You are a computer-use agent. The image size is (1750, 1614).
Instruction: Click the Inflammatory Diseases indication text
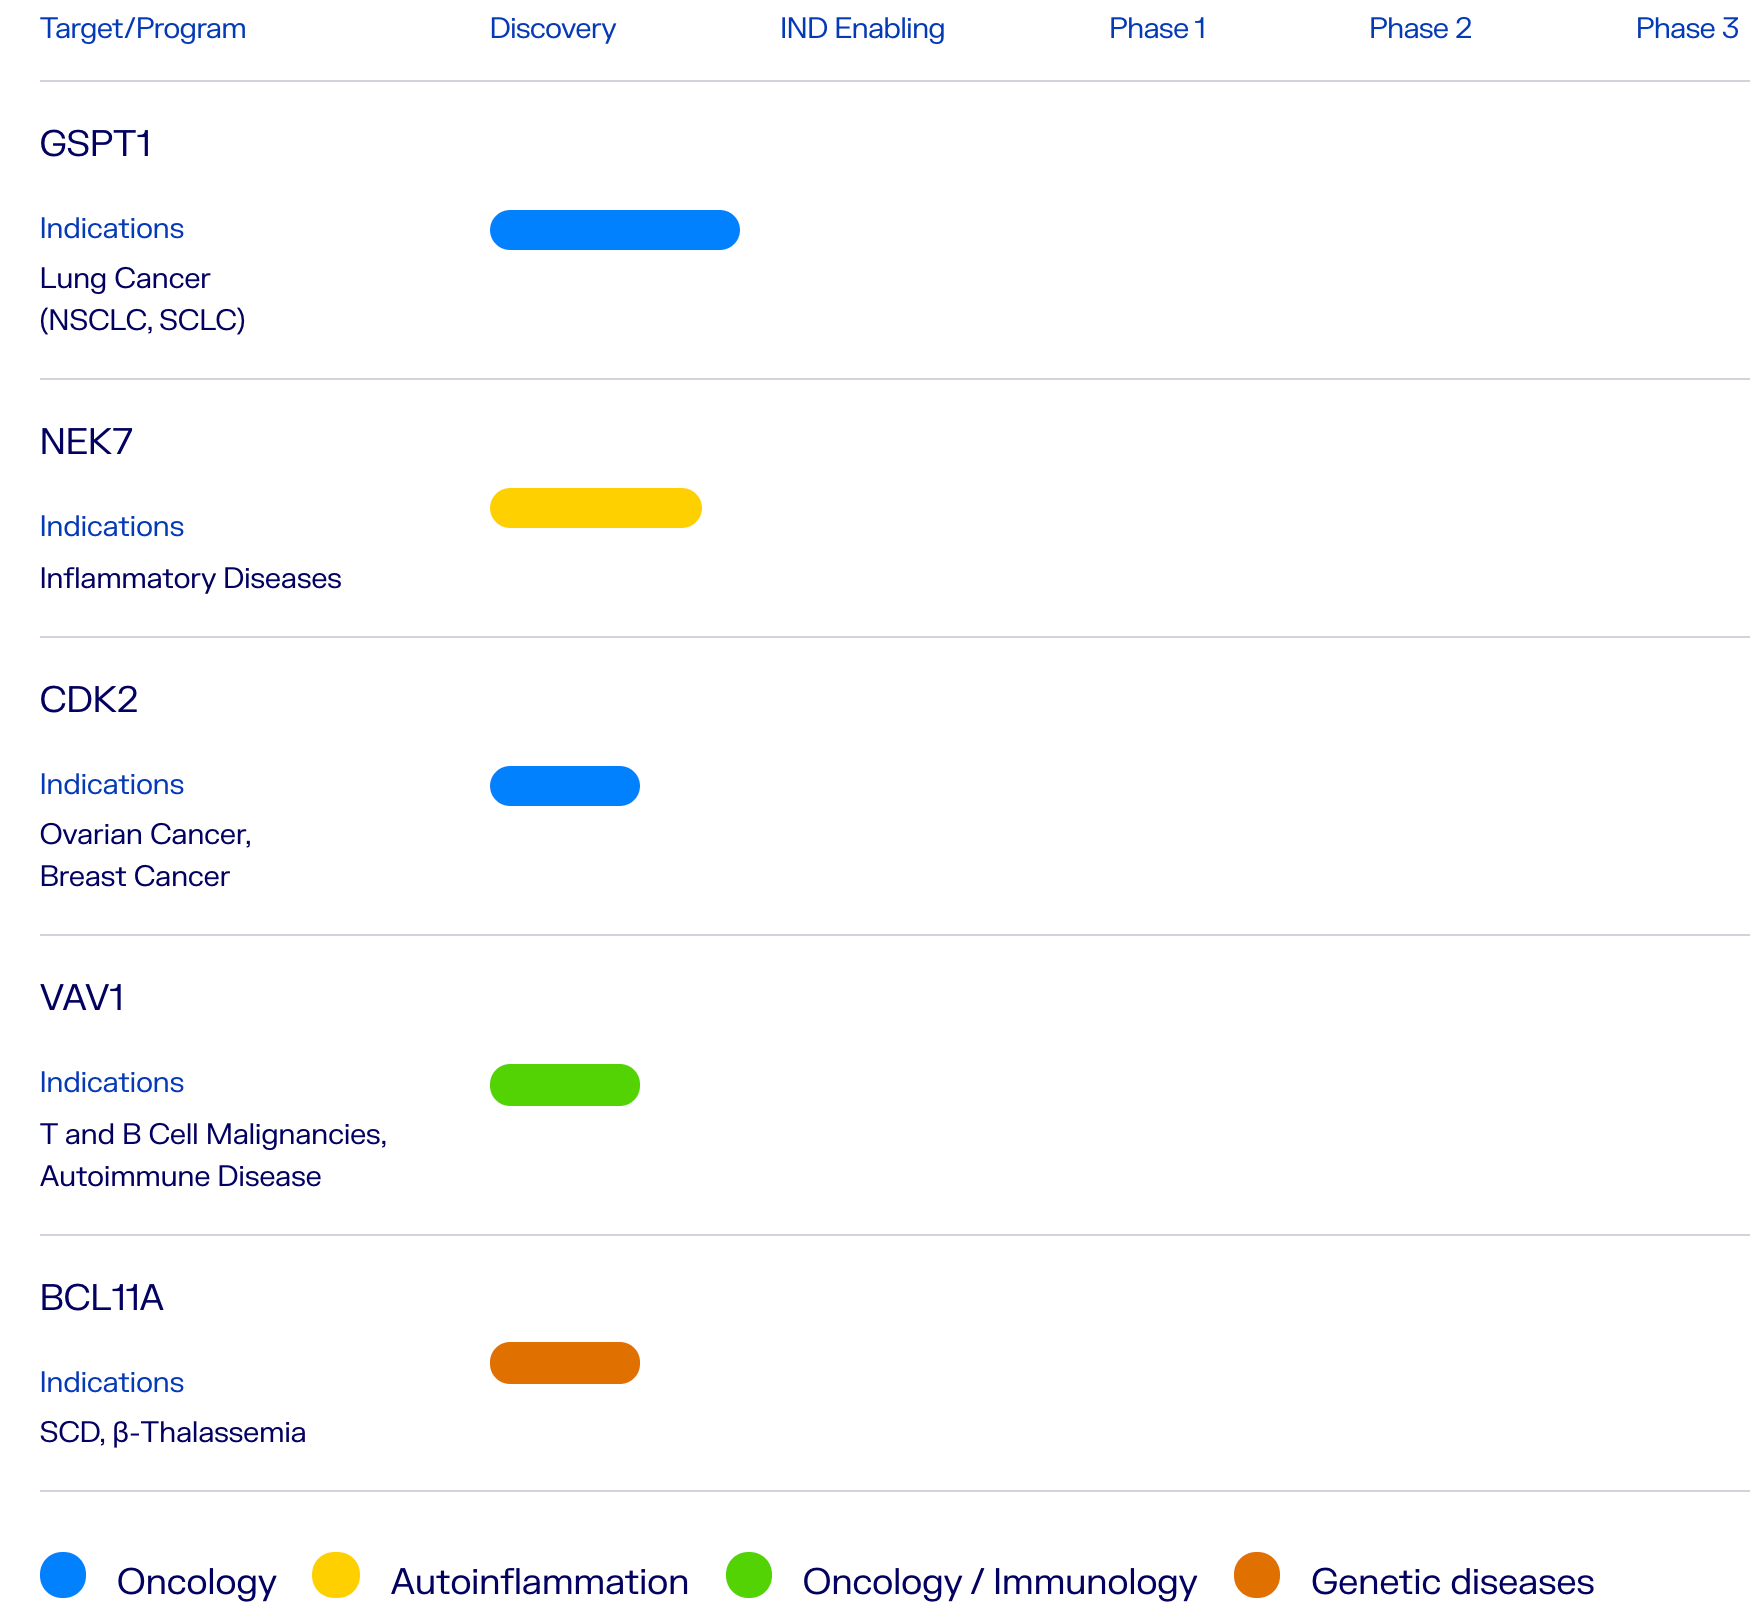(191, 579)
